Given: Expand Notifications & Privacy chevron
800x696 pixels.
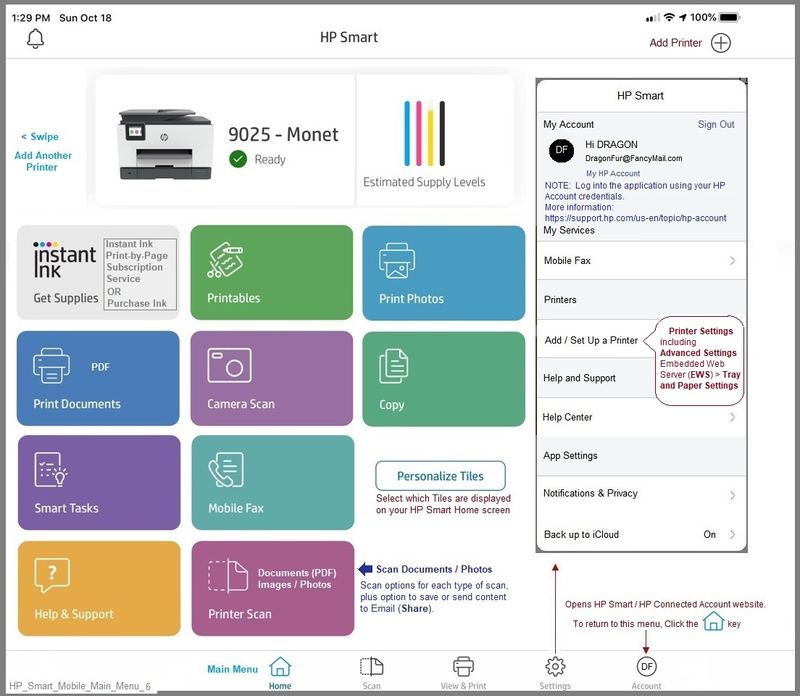Looking at the screenshot, I should [x=733, y=495].
